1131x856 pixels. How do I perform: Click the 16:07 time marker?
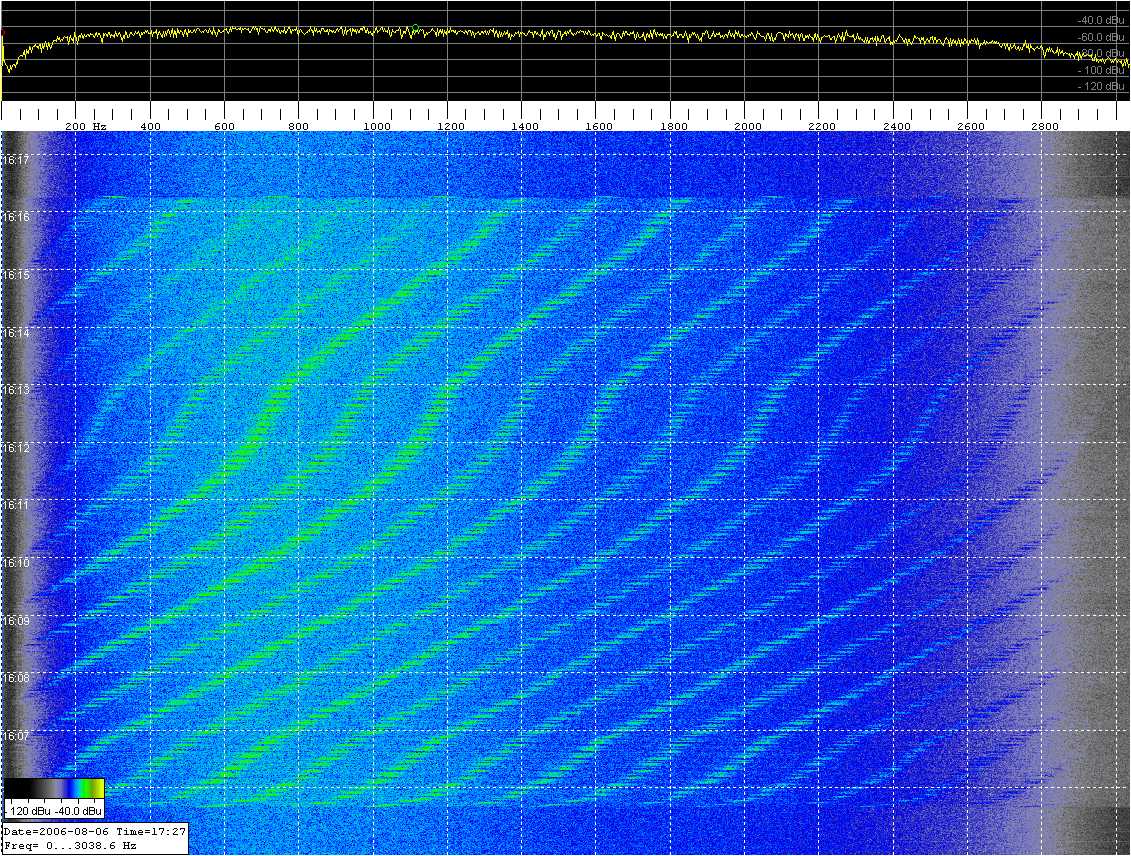tap(15, 736)
